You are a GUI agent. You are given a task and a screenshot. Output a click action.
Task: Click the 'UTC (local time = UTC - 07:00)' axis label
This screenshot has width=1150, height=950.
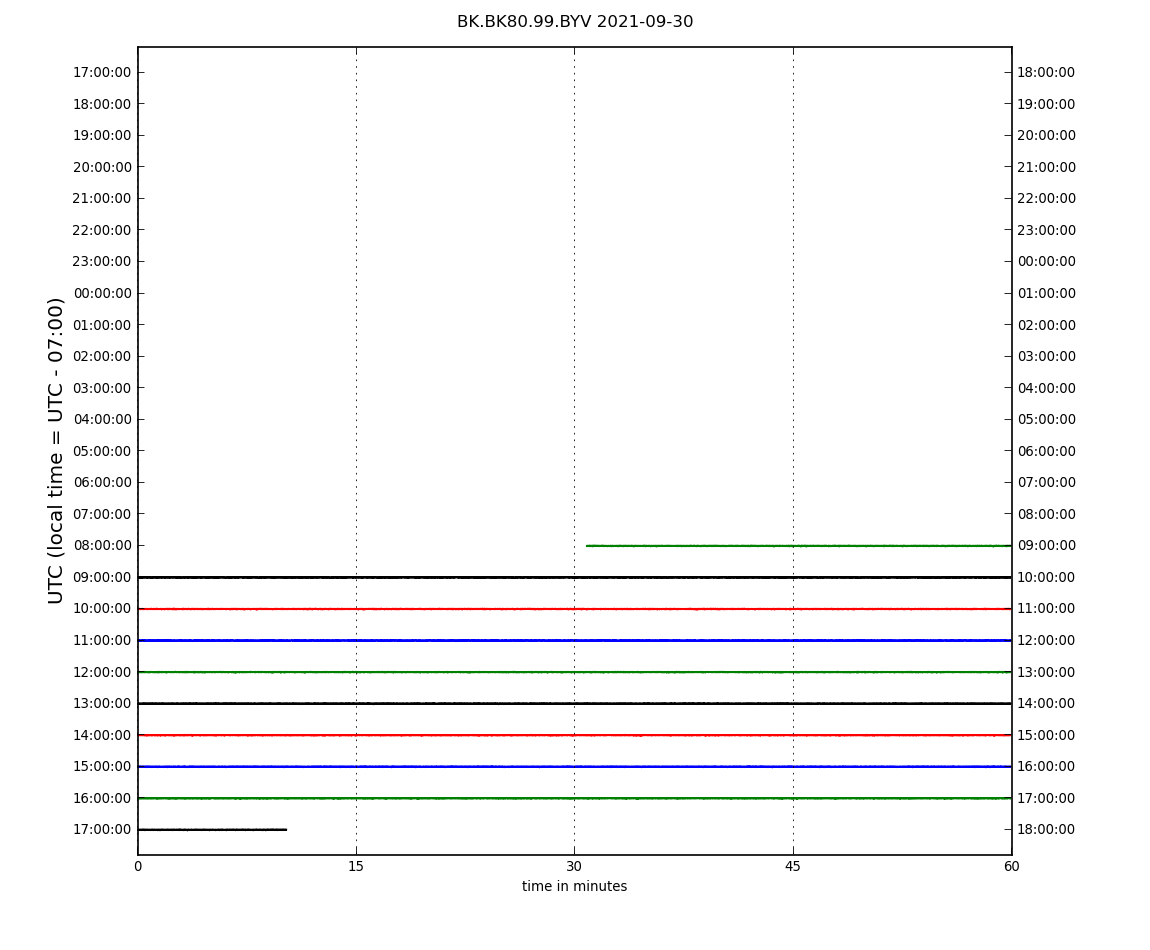point(56,450)
